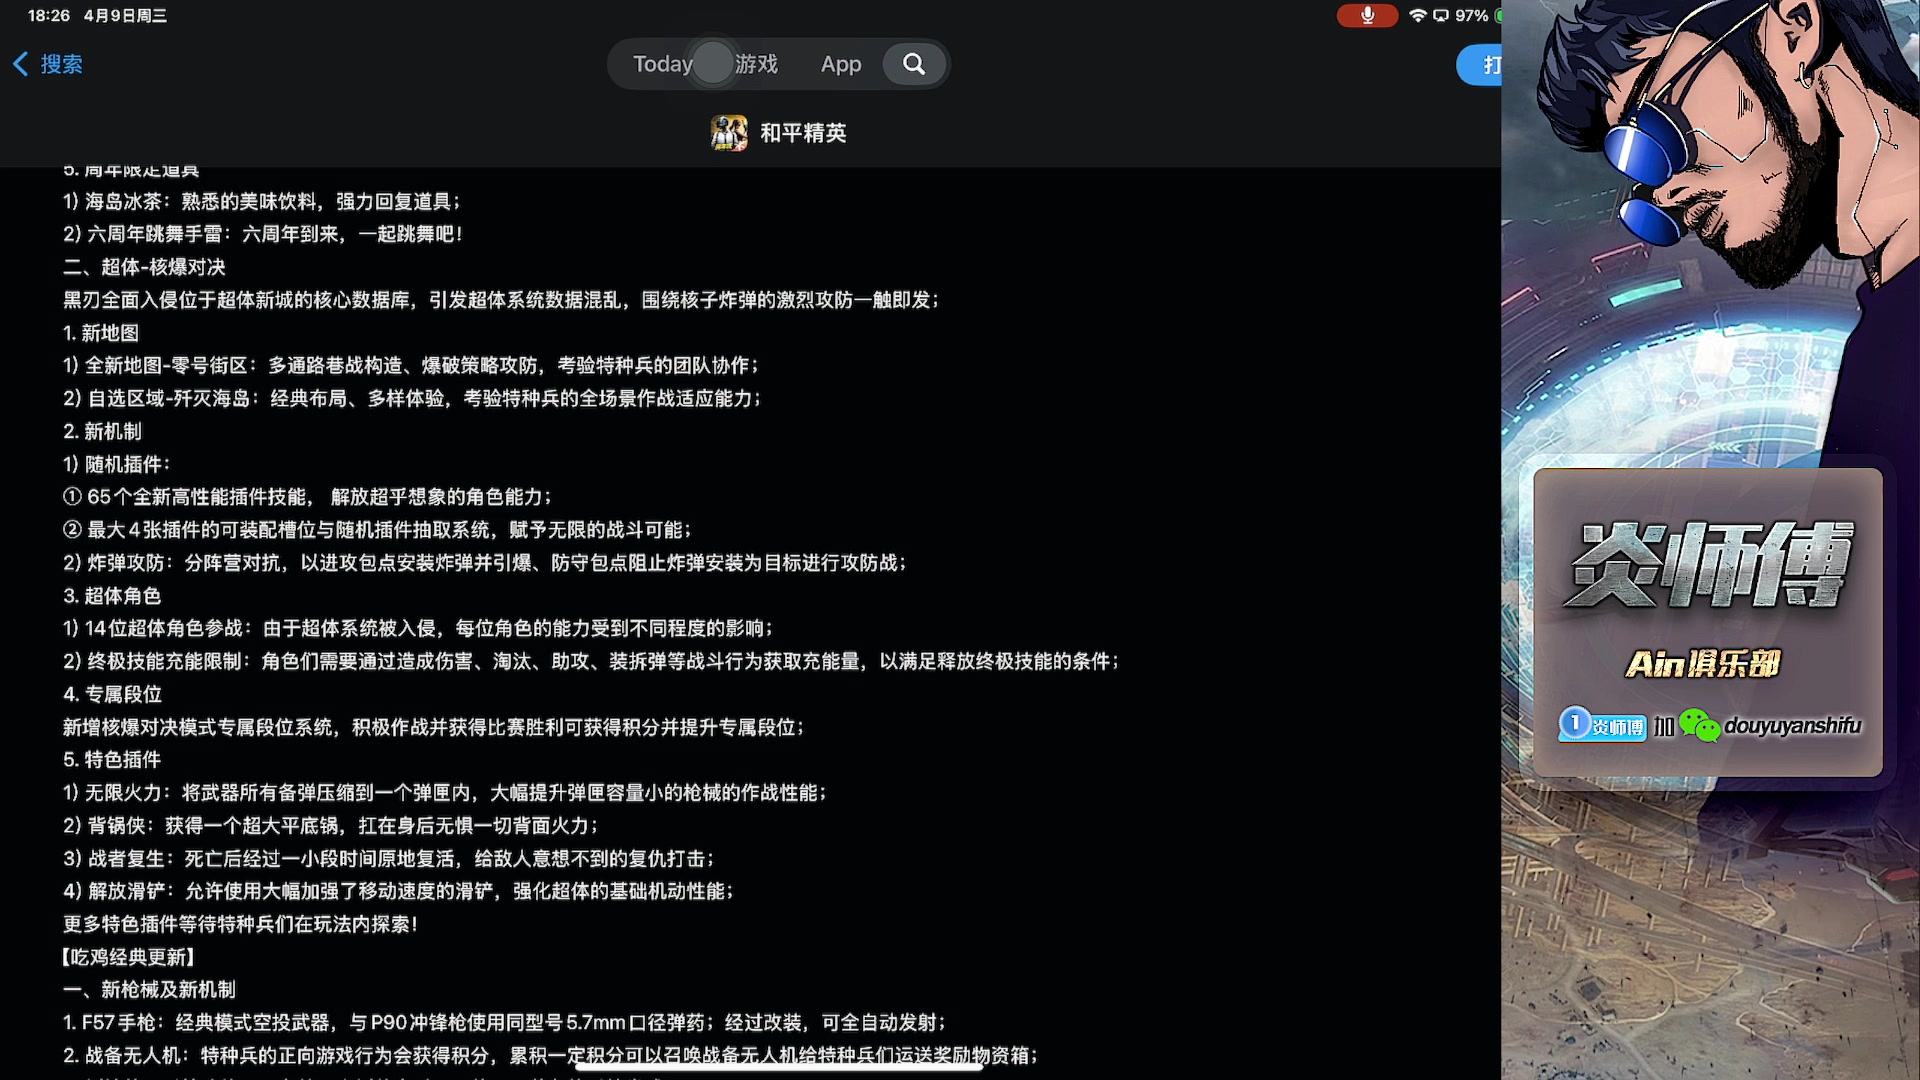This screenshot has width=1920, height=1080.
Task: Tap the line 2) 背锅侠
Action: 331,826
